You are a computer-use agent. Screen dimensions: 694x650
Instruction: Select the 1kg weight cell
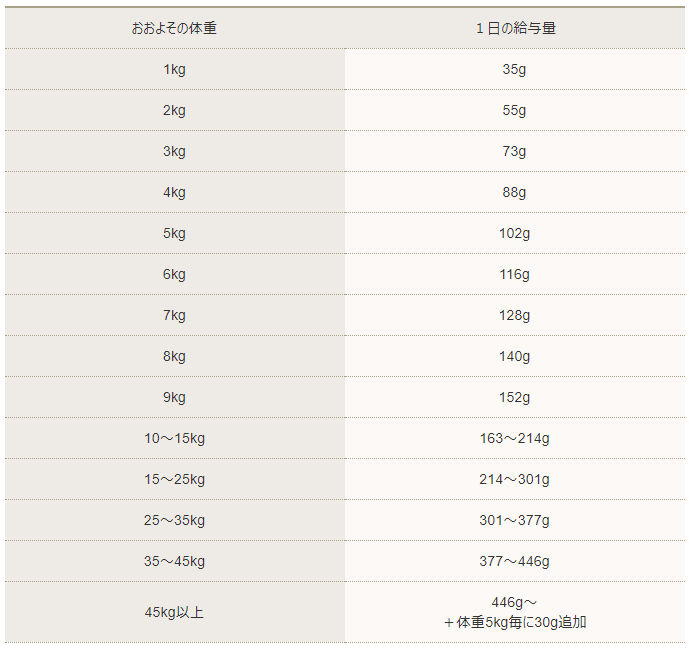pyautogui.click(x=174, y=69)
